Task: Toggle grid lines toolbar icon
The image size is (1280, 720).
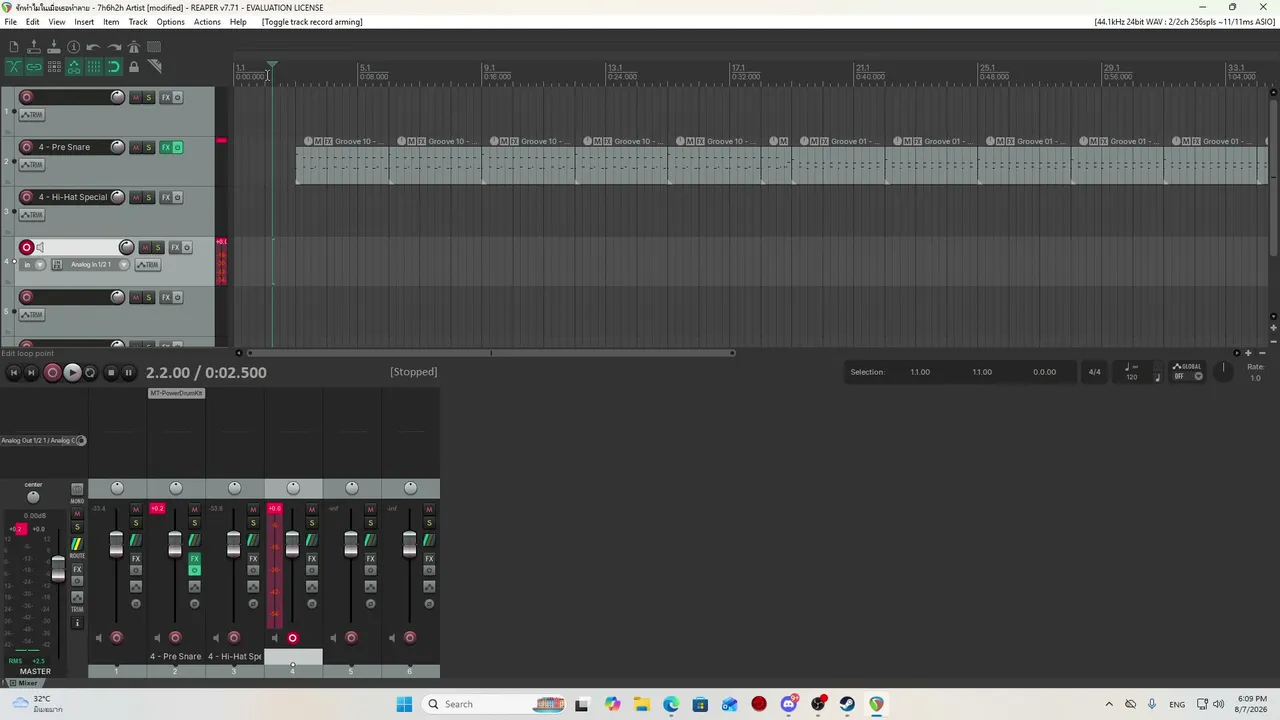Action: coord(93,67)
